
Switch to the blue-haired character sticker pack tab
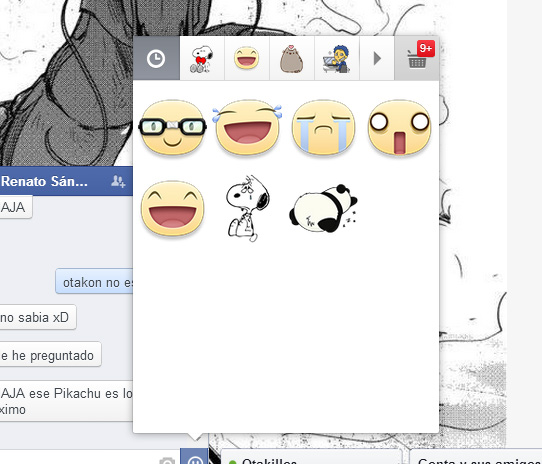(337, 58)
